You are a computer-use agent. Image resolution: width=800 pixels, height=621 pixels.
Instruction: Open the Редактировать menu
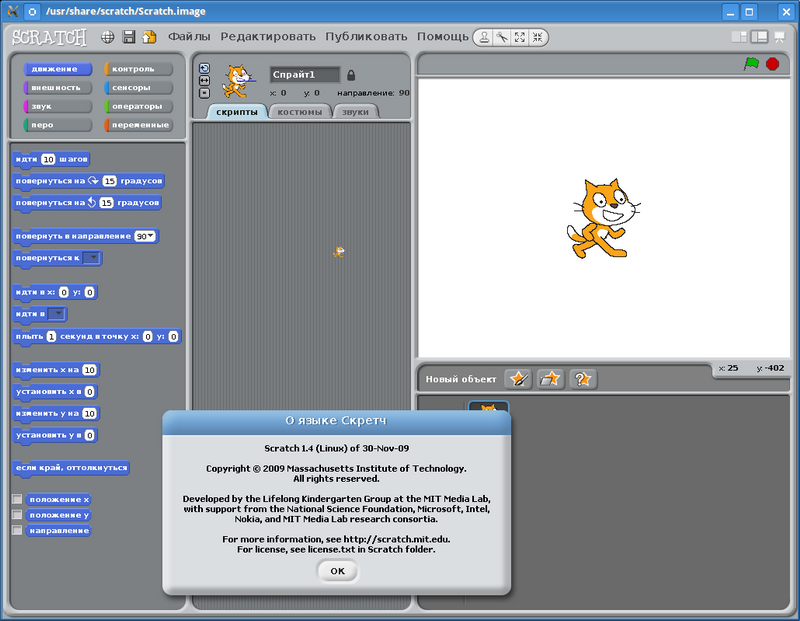(268, 37)
